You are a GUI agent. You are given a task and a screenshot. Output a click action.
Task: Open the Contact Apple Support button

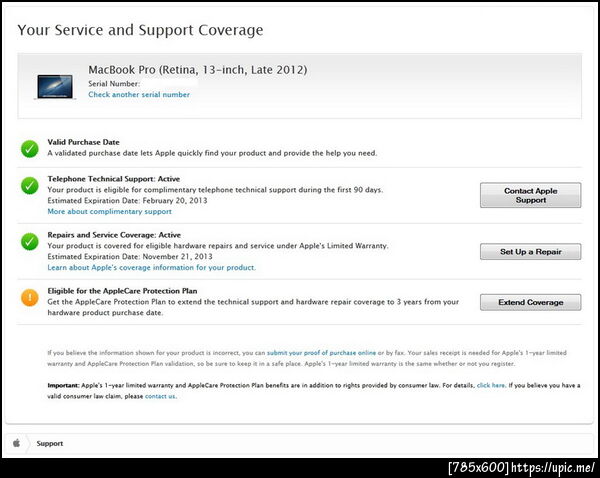click(530, 195)
